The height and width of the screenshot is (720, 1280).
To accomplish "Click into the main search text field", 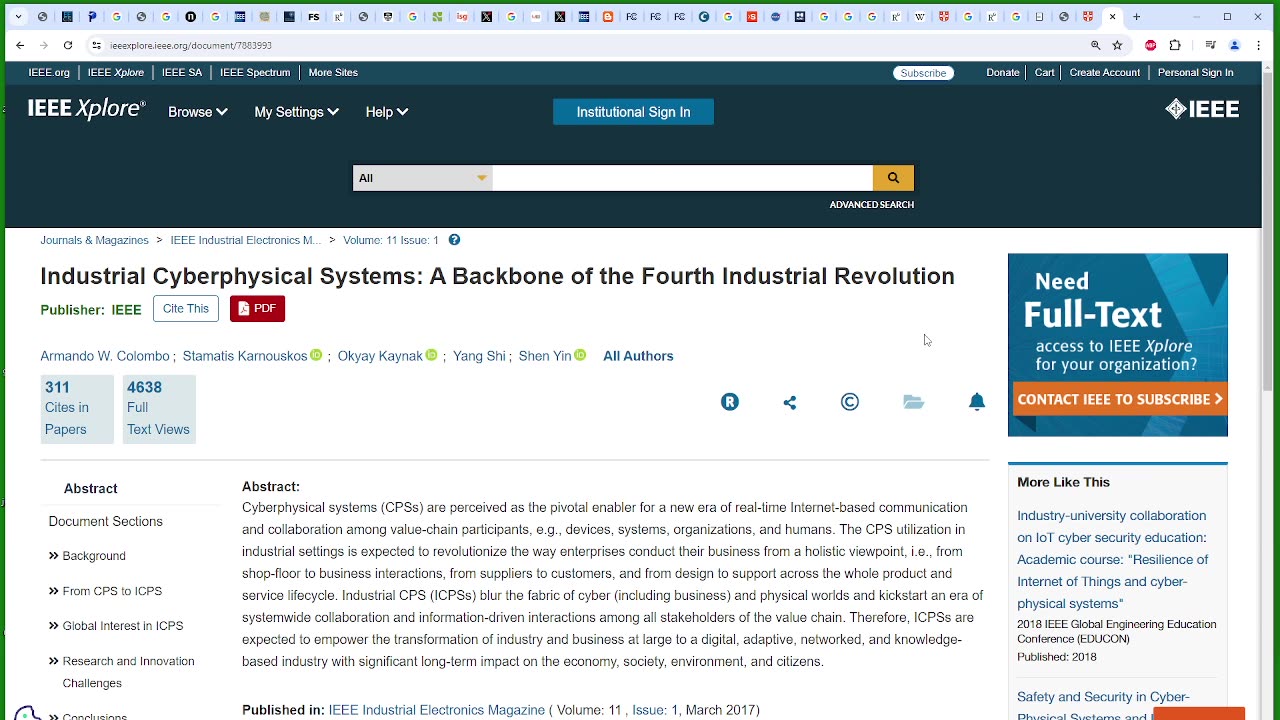I will click(x=682, y=178).
